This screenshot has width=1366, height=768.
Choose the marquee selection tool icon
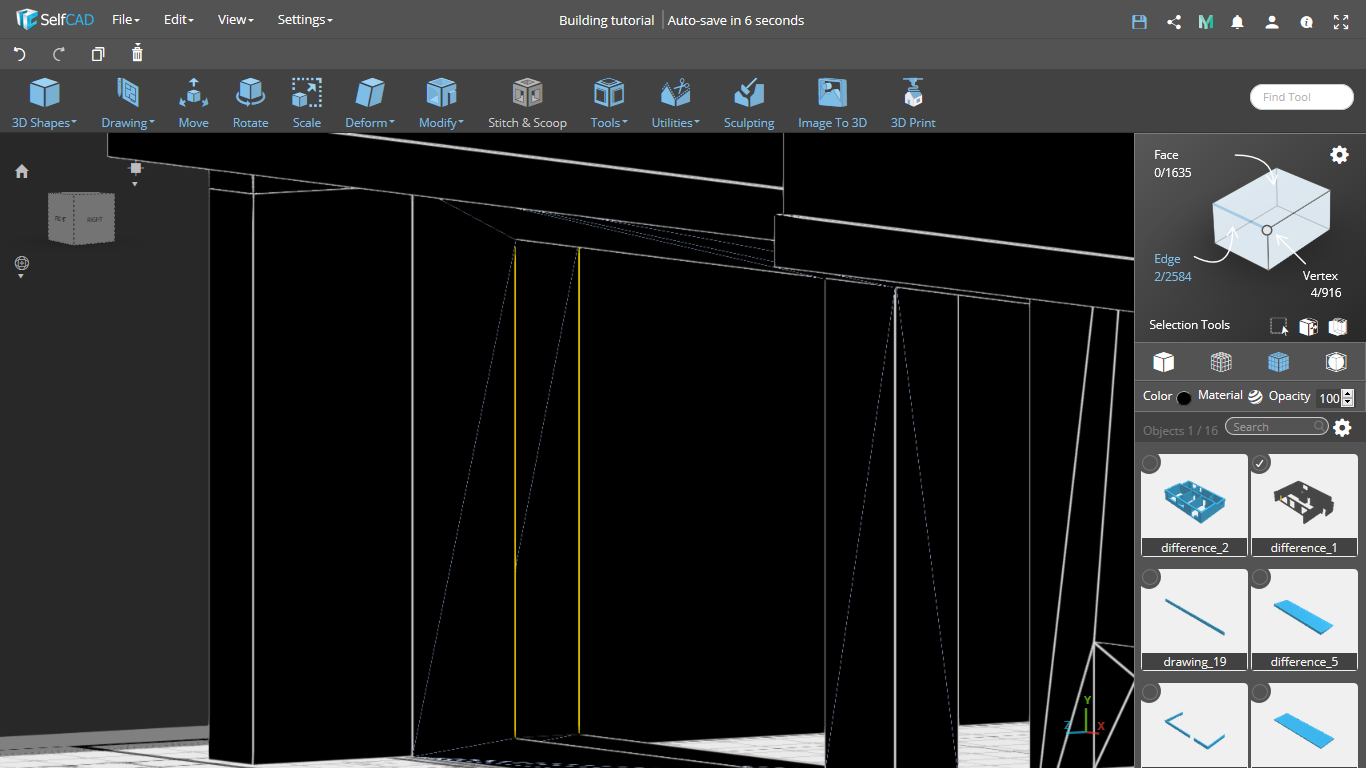coord(1279,326)
